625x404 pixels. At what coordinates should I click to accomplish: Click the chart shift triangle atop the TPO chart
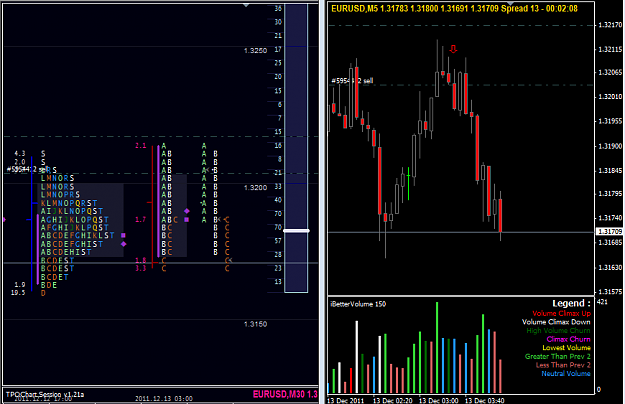coord(246,5)
